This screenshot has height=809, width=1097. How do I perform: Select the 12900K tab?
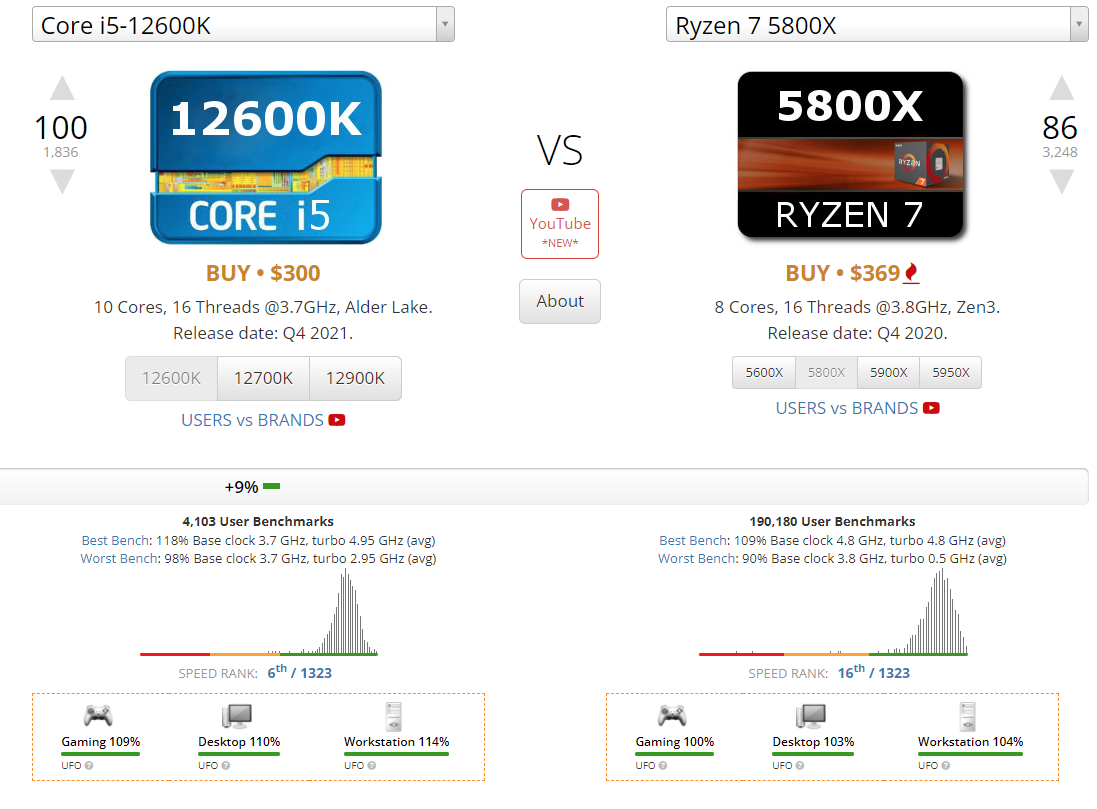click(x=355, y=379)
